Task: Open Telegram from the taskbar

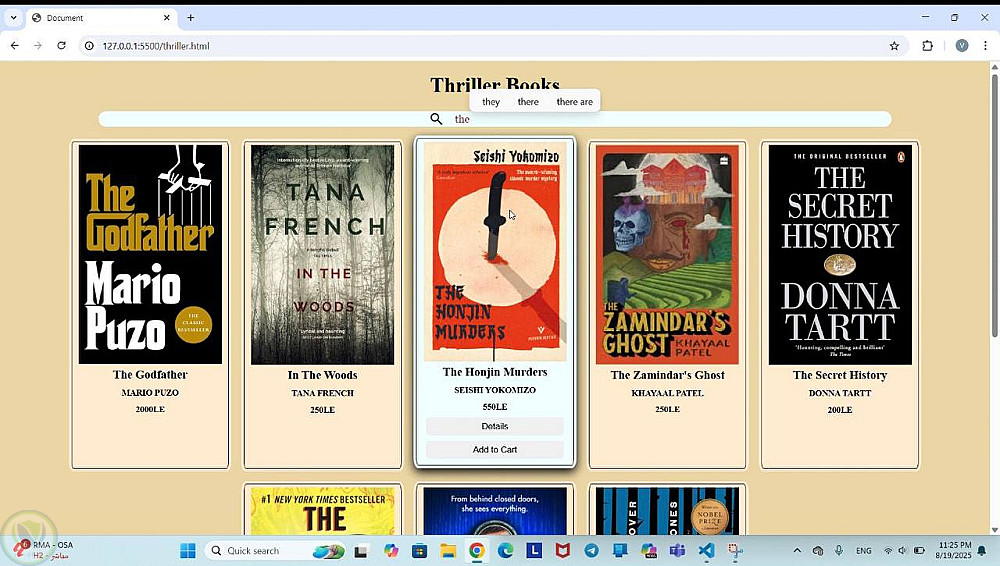Action: click(x=591, y=551)
